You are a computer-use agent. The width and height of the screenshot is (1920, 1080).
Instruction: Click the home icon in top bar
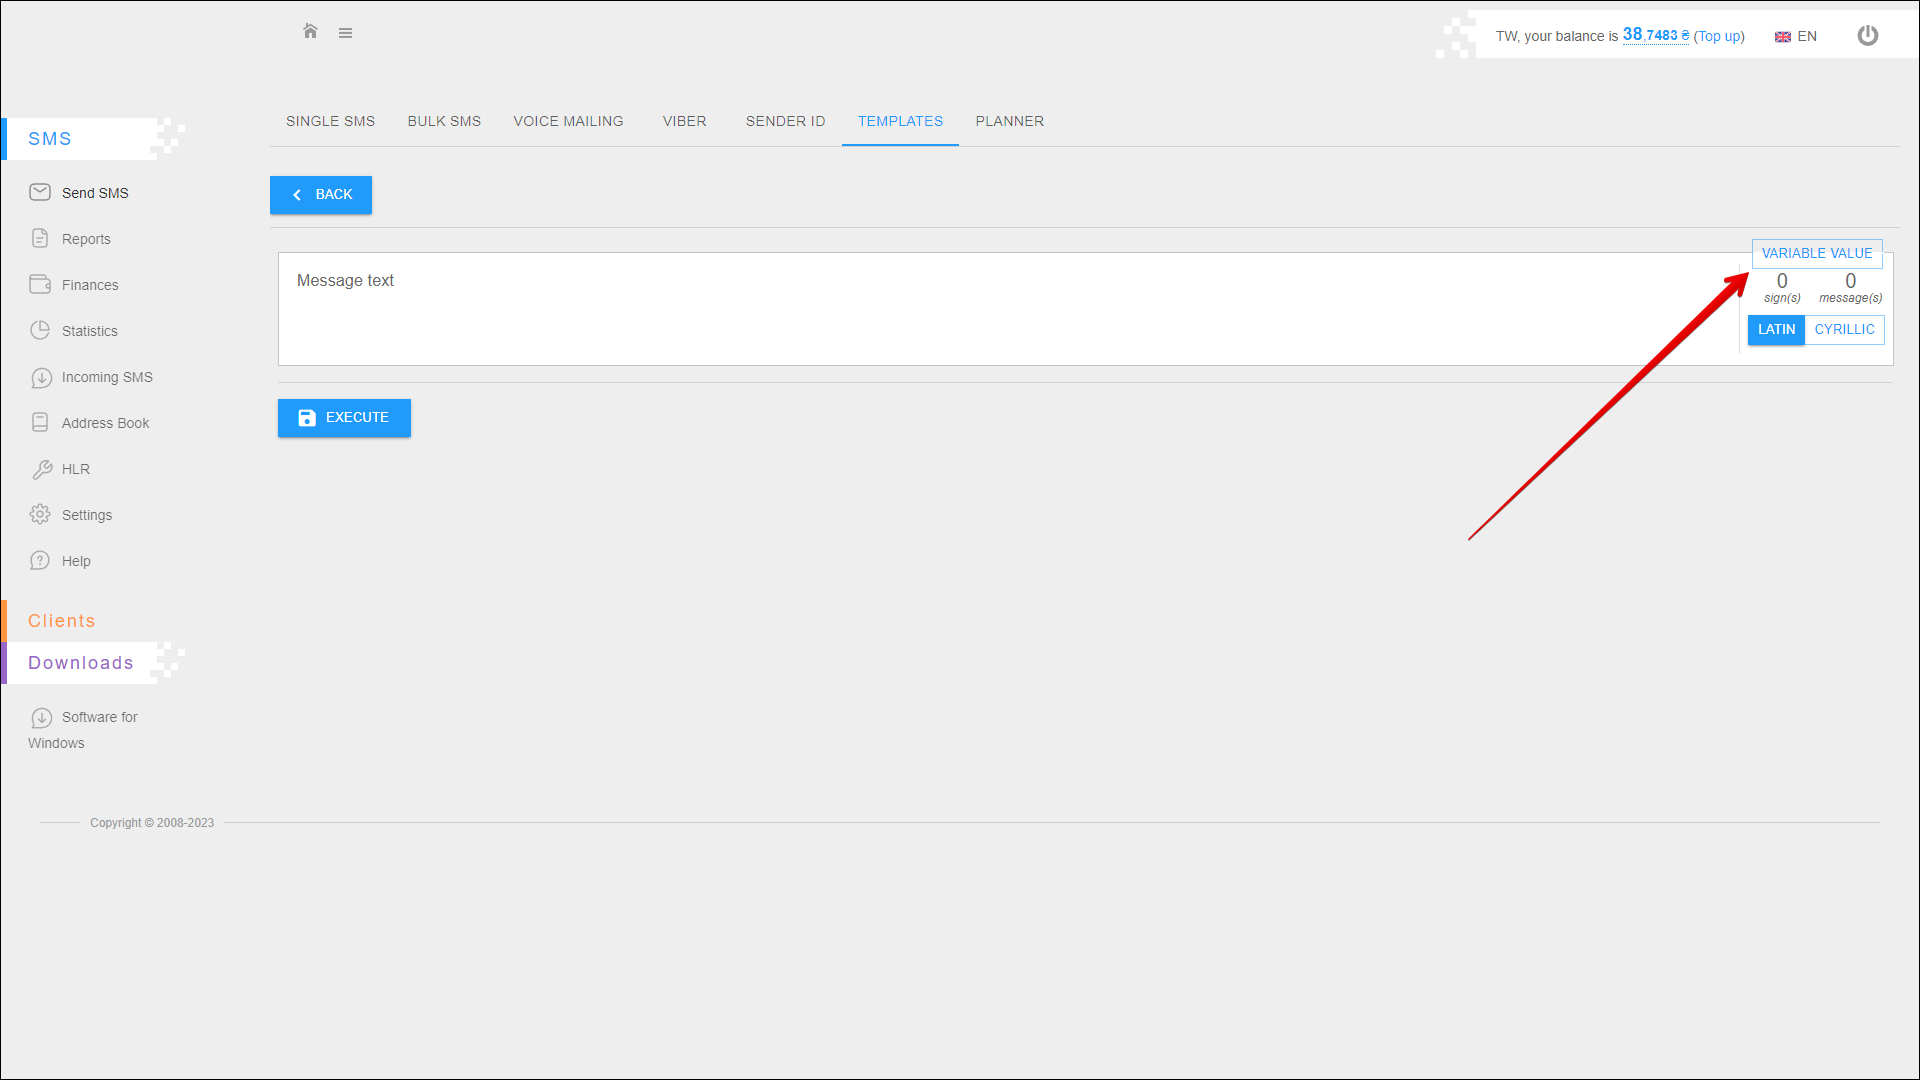310,32
